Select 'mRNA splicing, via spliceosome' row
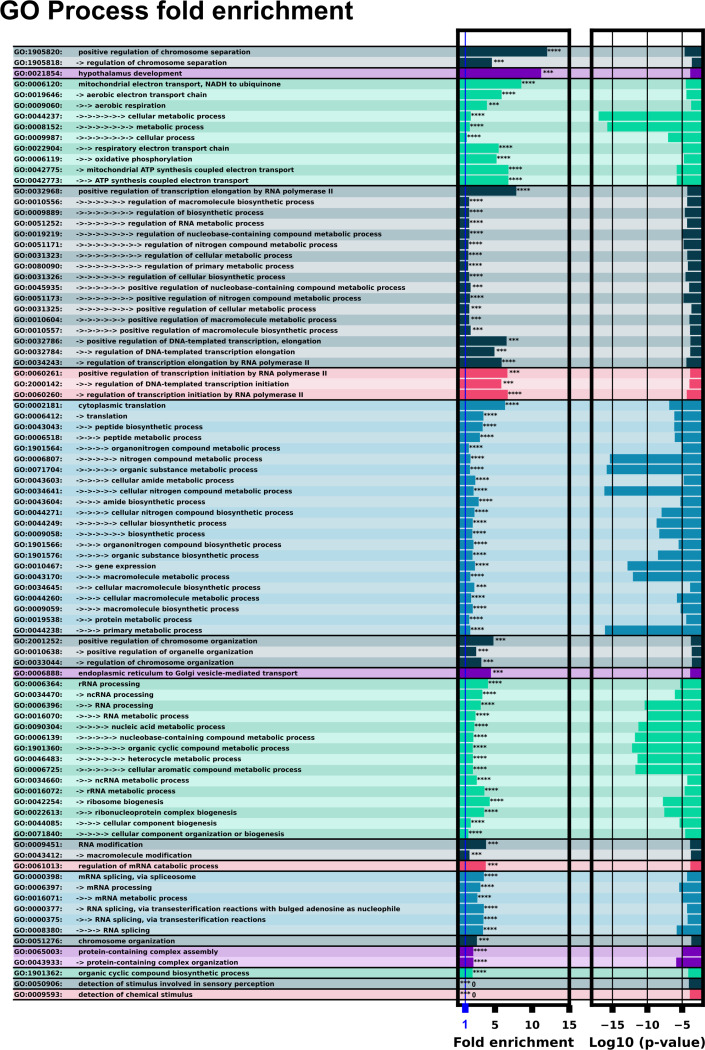The image size is (705, 1050). tap(357, 877)
